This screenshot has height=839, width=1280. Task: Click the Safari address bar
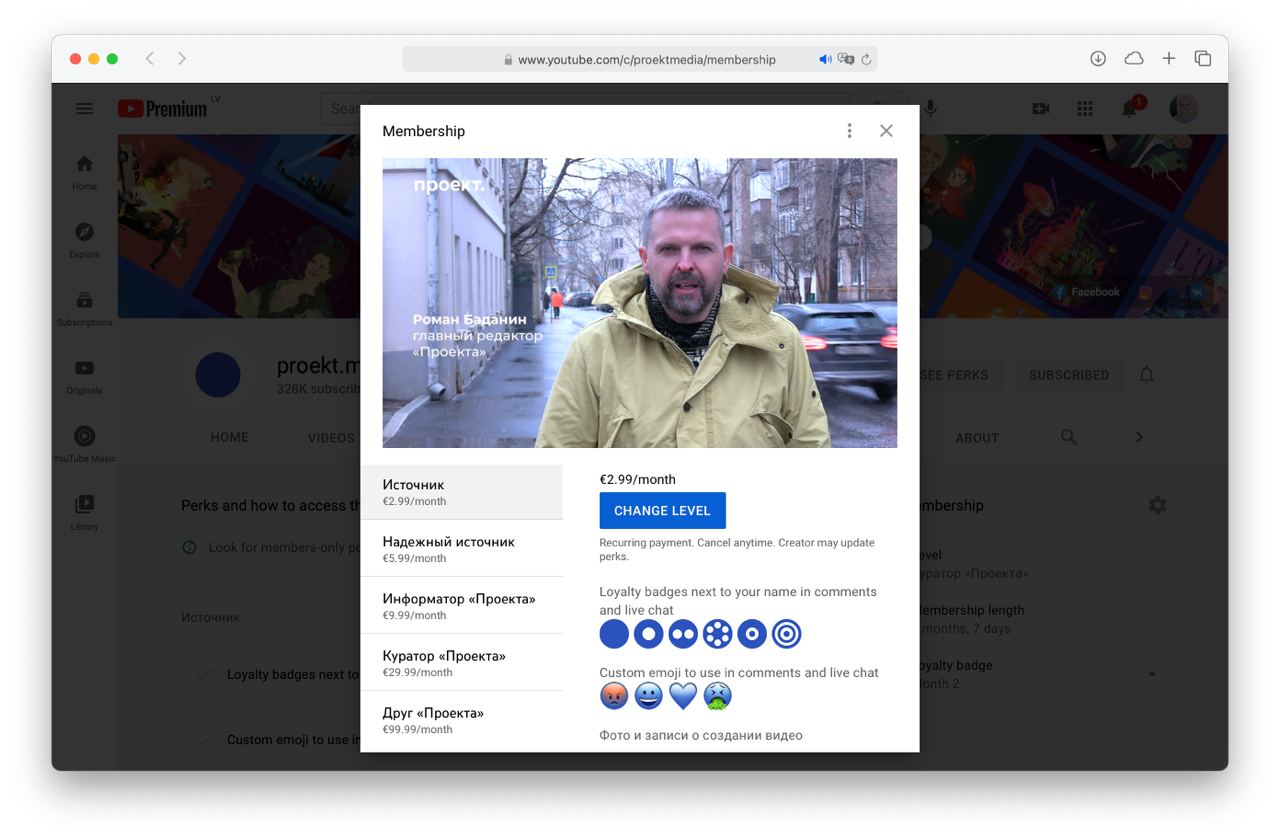coord(640,59)
